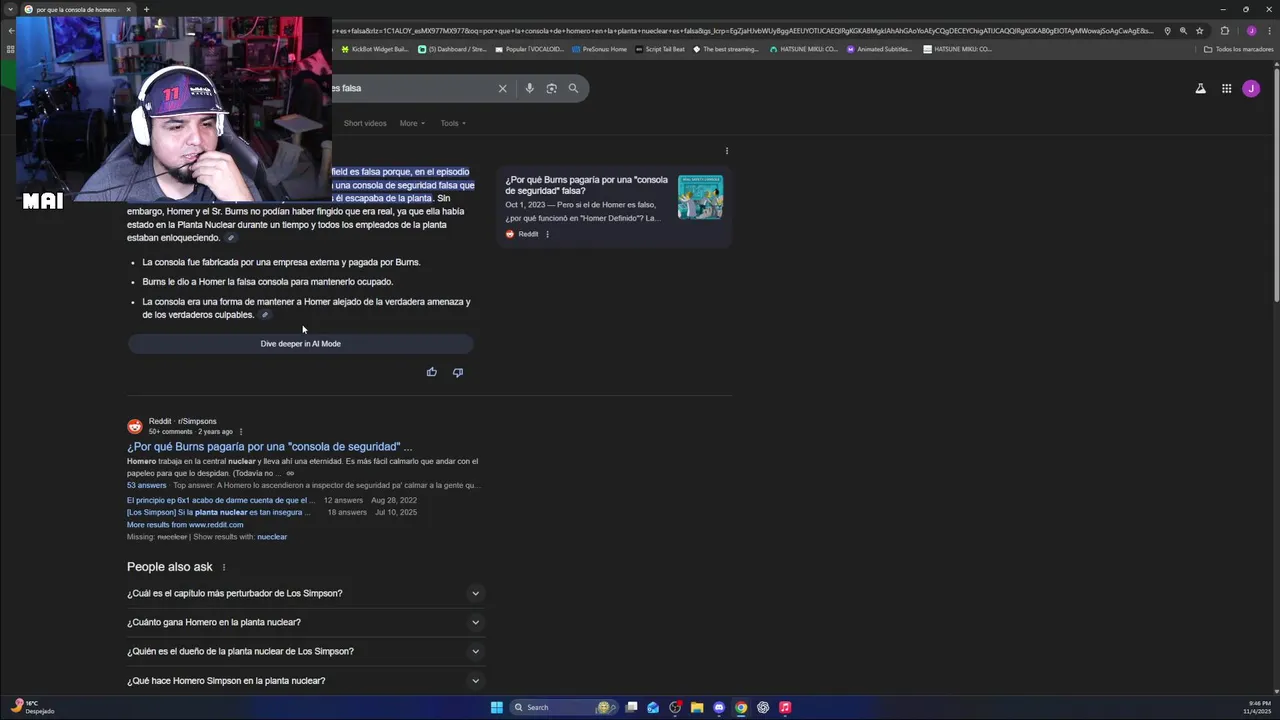Open ChatGPT app from the taskbar
Screen dimensions: 1280x720
tap(763, 707)
